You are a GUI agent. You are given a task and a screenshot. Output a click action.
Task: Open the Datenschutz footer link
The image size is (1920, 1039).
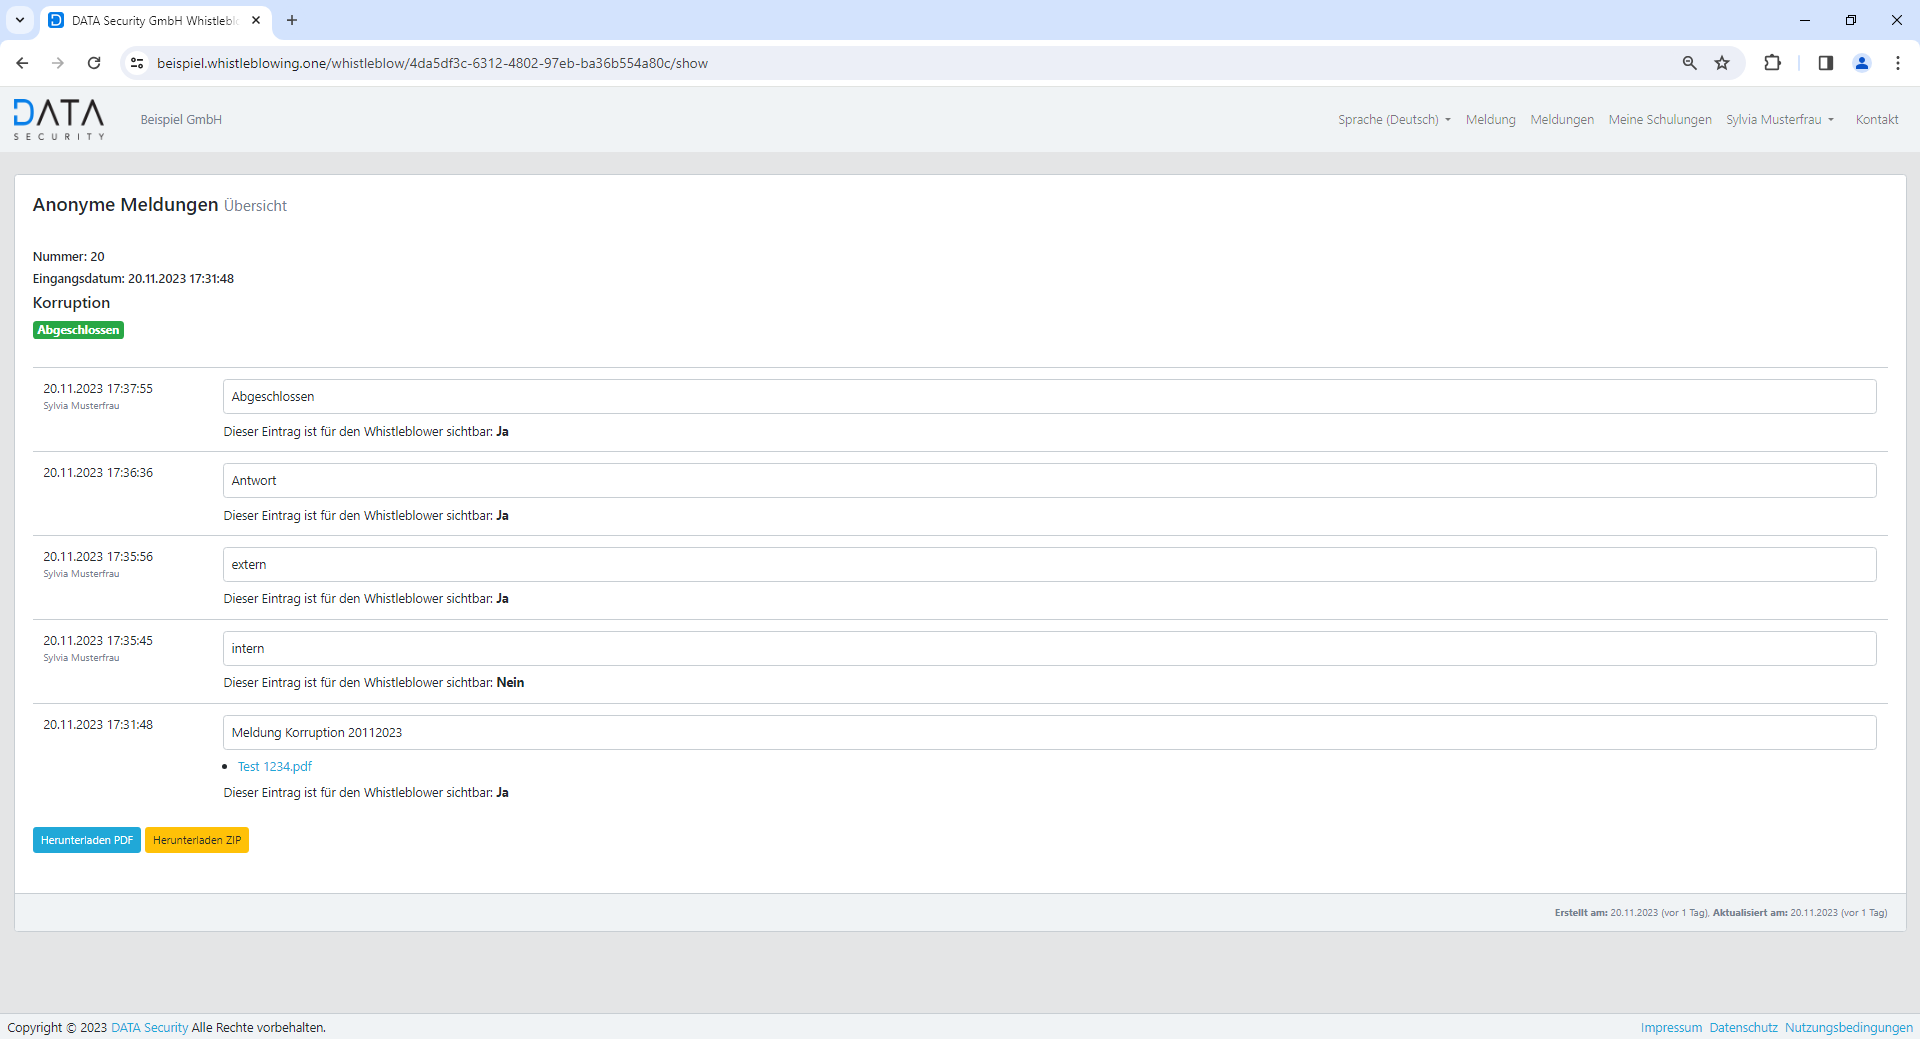1743,1027
